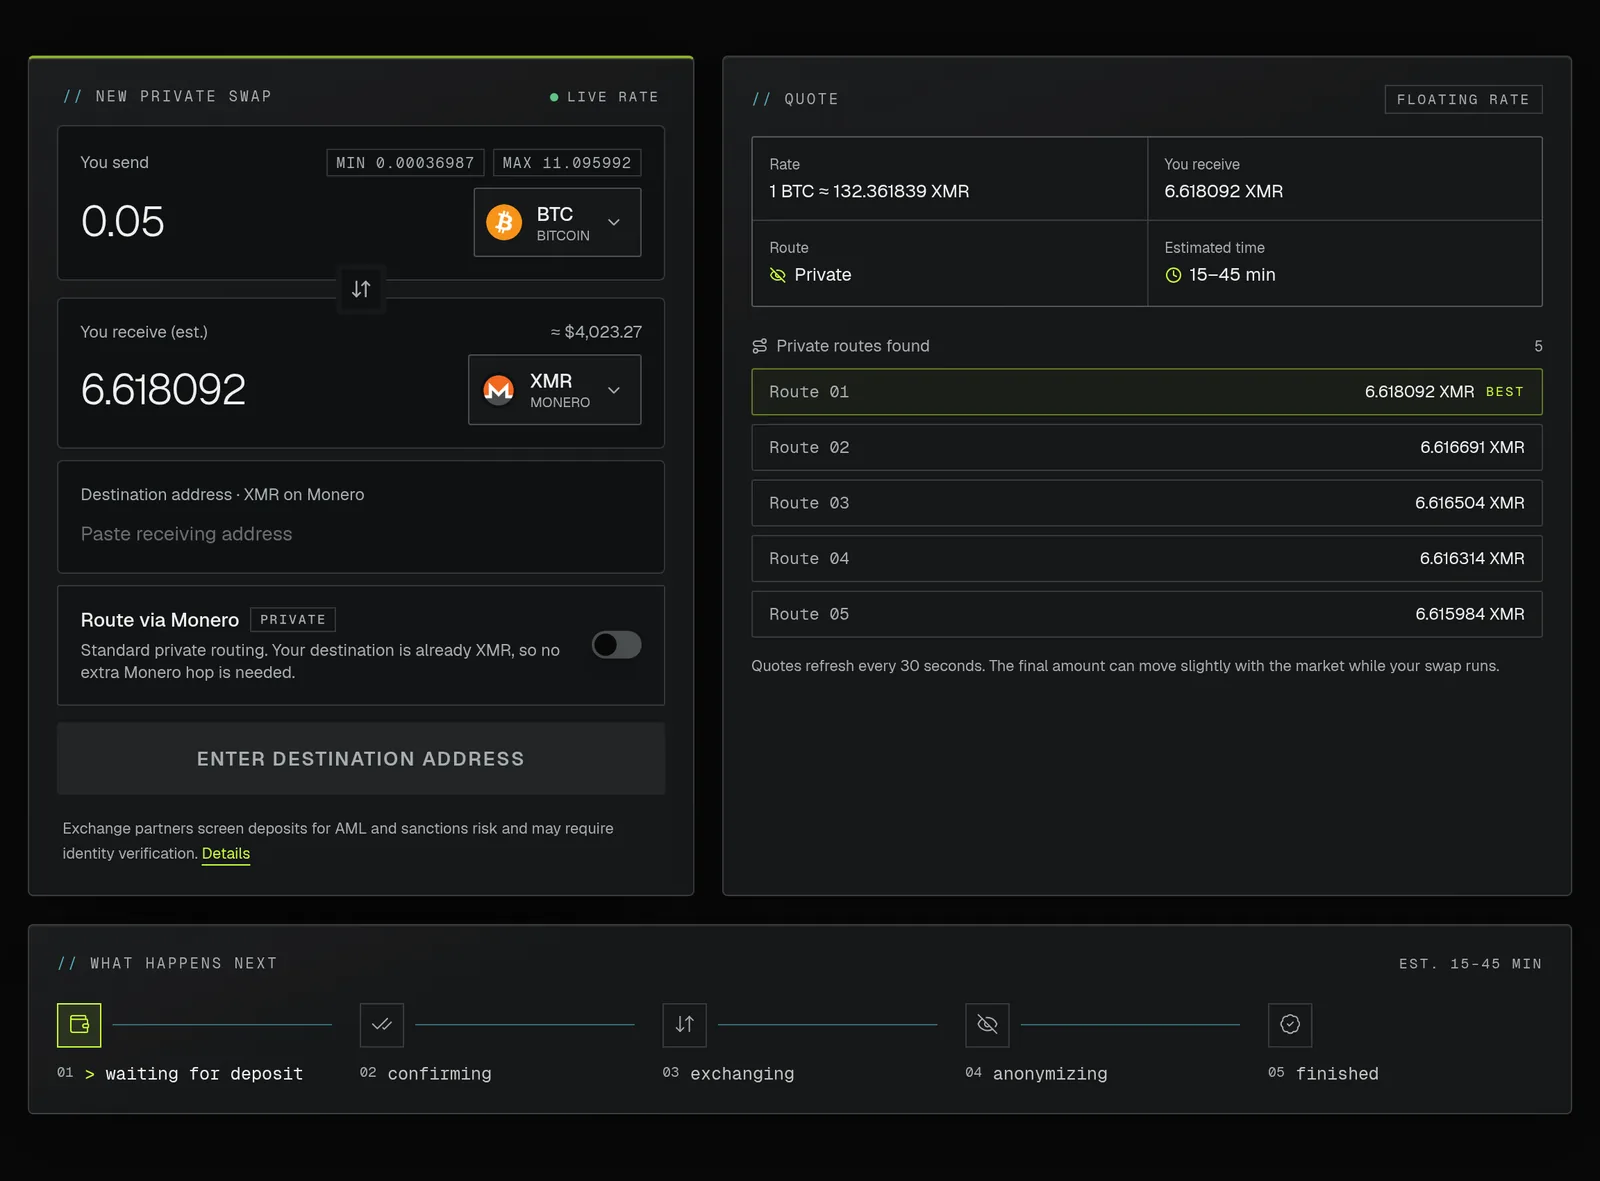Toggle the Route via Monero switch
This screenshot has width=1600, height=1181.
(x=616, y=645)
